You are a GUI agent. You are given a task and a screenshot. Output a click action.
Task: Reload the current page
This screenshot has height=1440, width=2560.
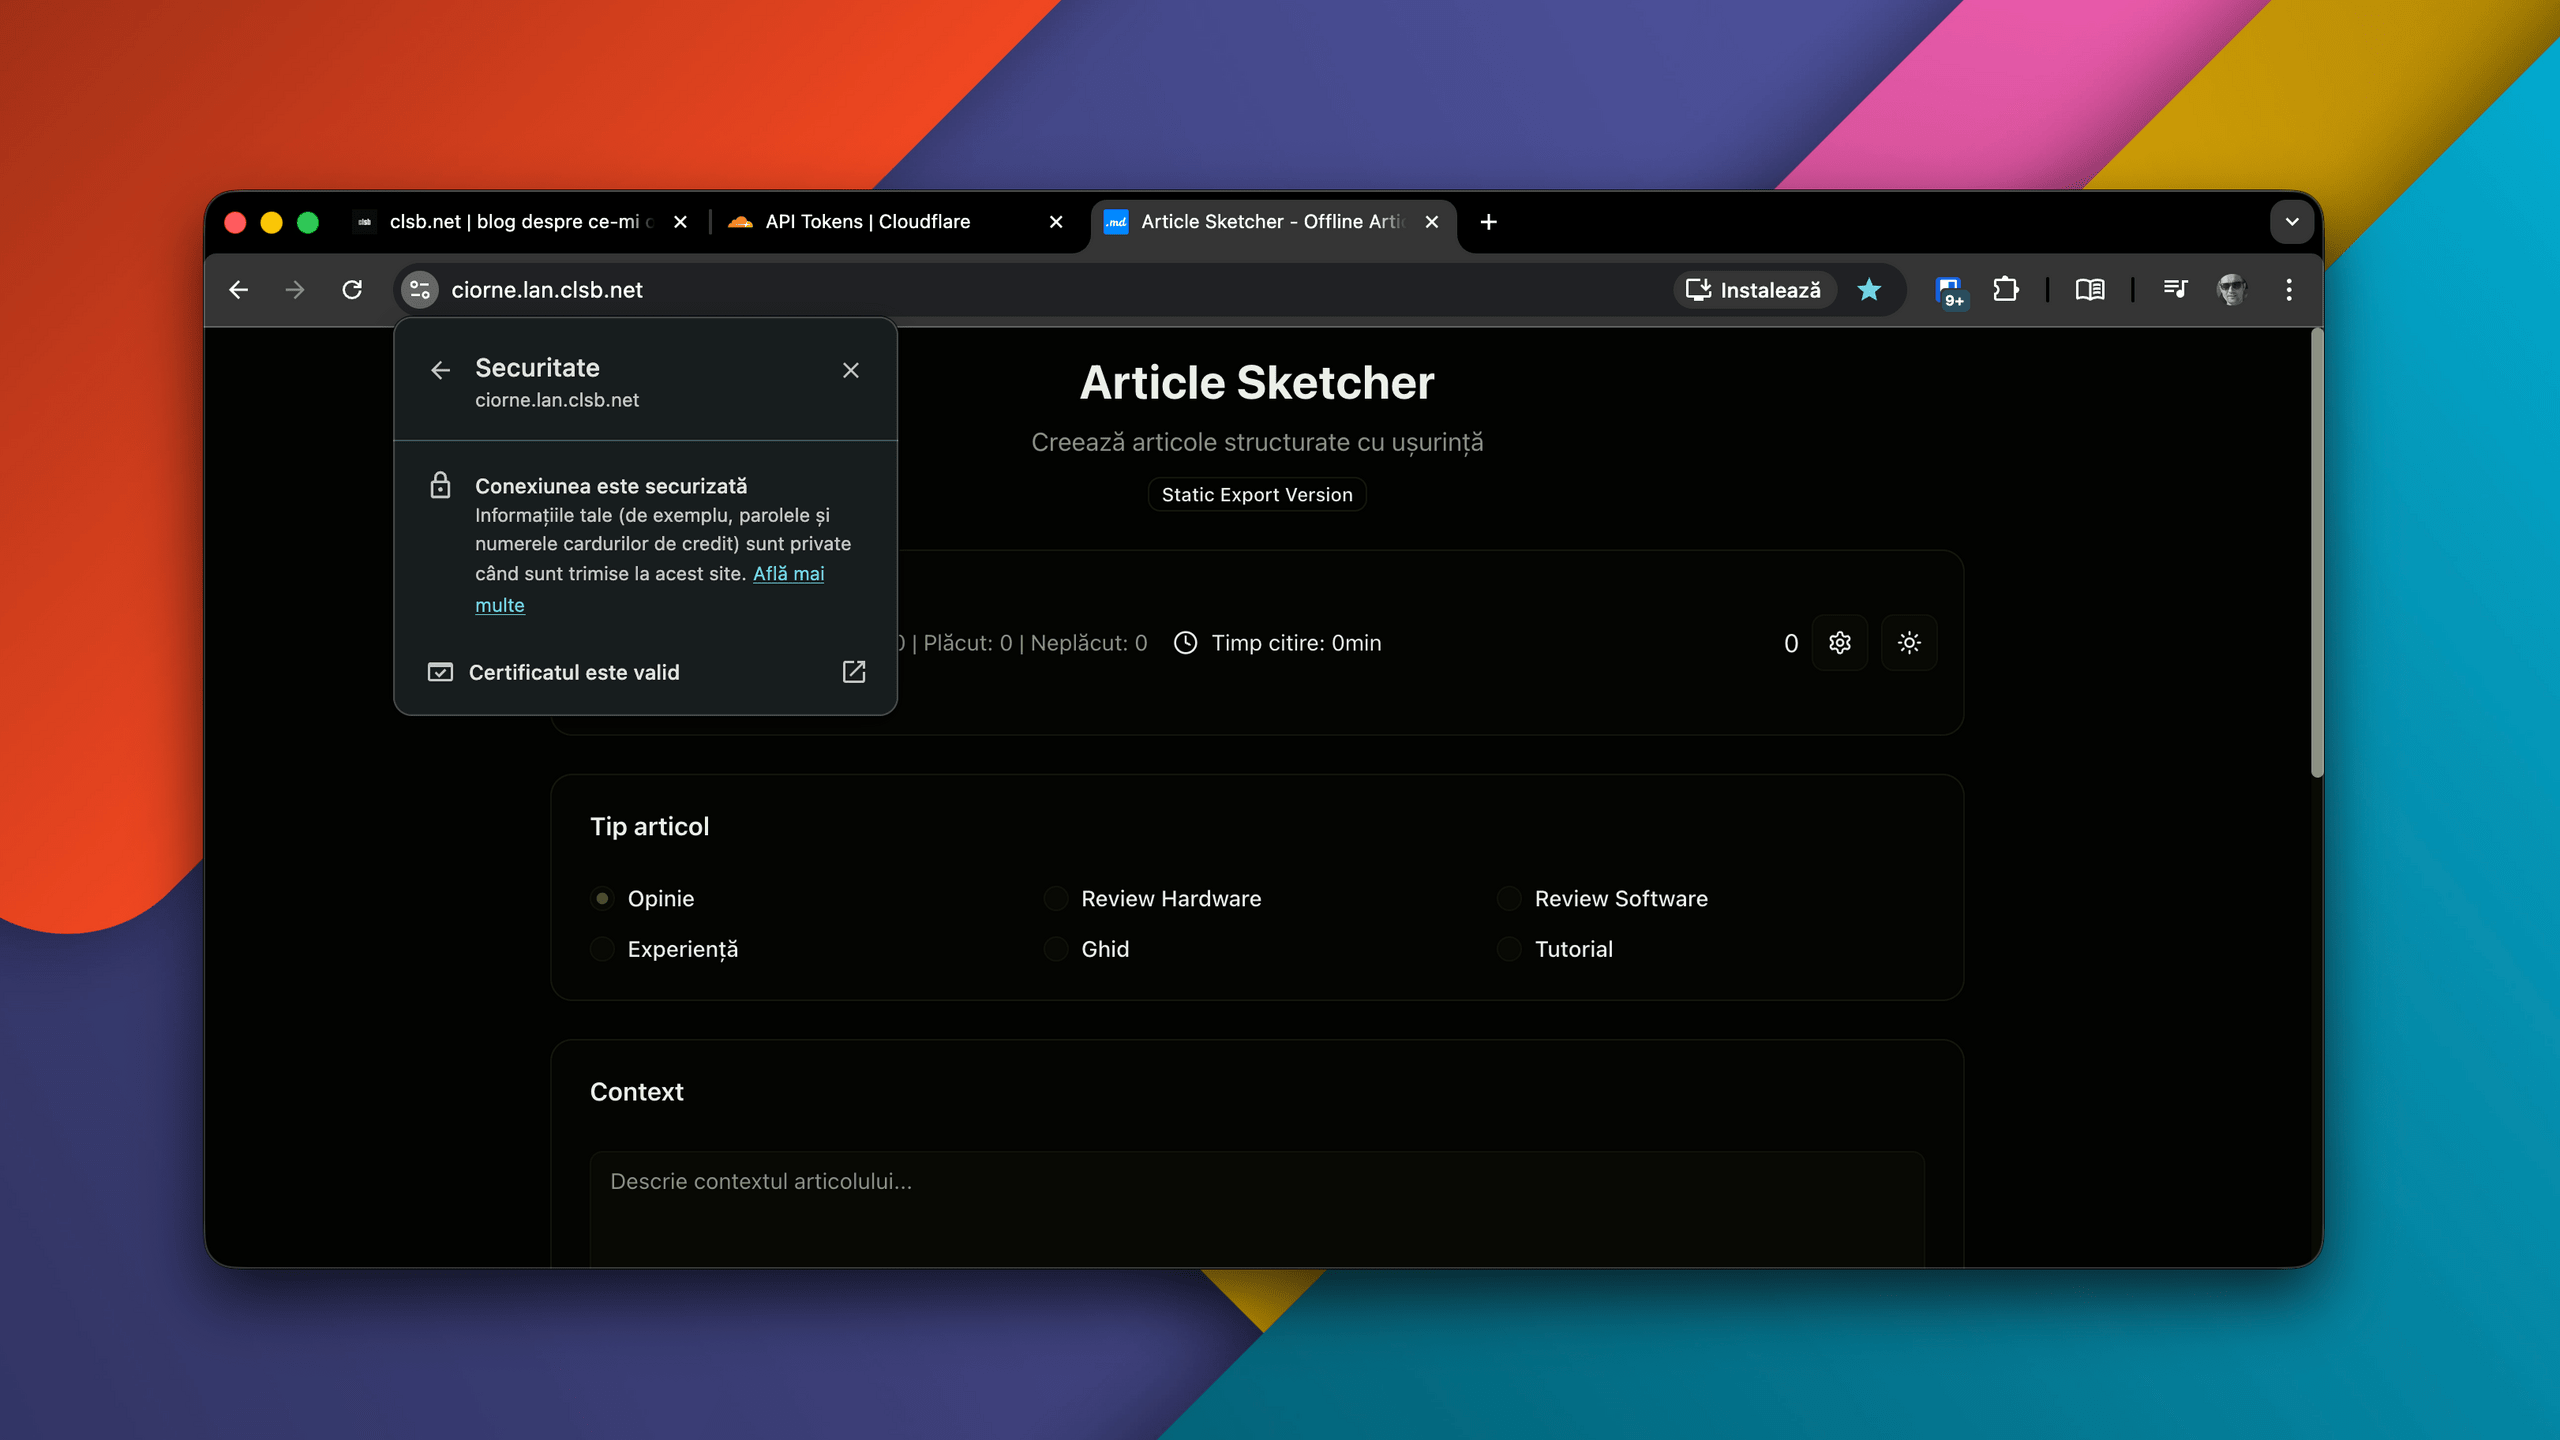click(x=352, y=290)
